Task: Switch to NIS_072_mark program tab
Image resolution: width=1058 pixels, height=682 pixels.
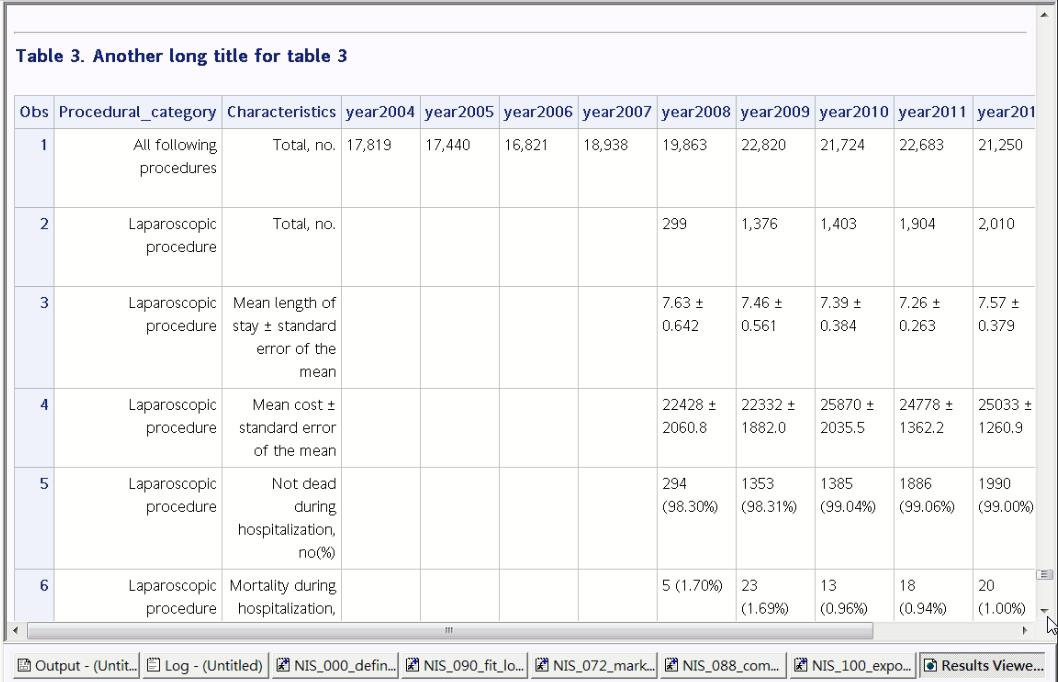Action: click(x=594, y=665)
